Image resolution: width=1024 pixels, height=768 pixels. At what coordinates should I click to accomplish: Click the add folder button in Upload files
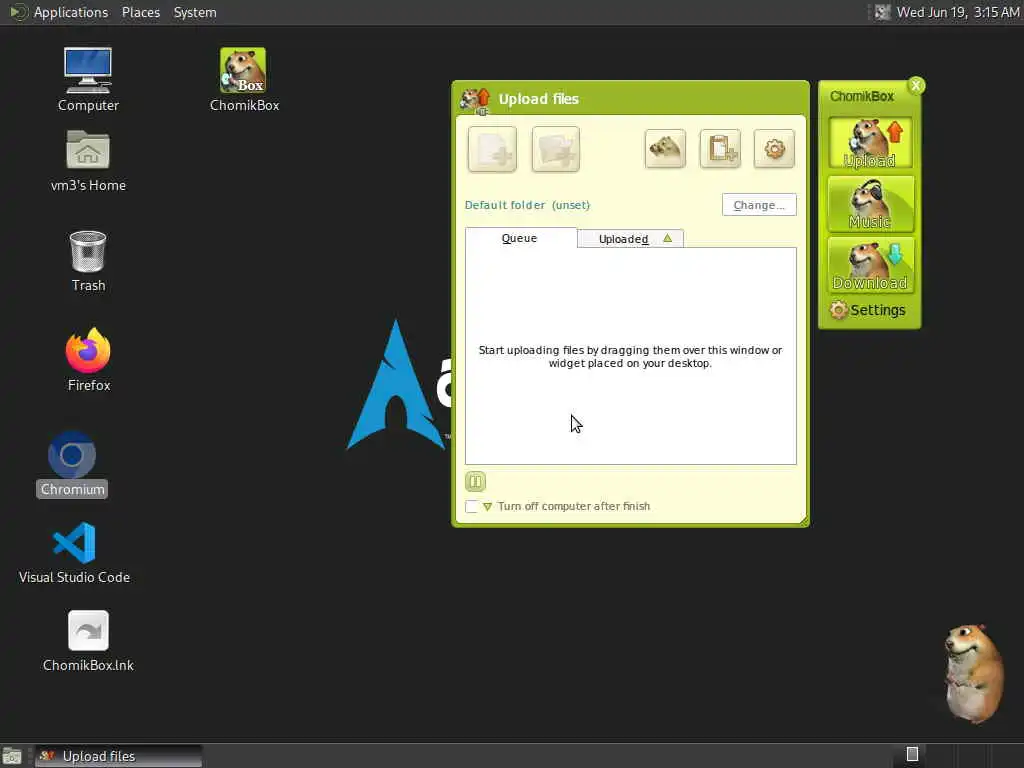click(556, 150)
